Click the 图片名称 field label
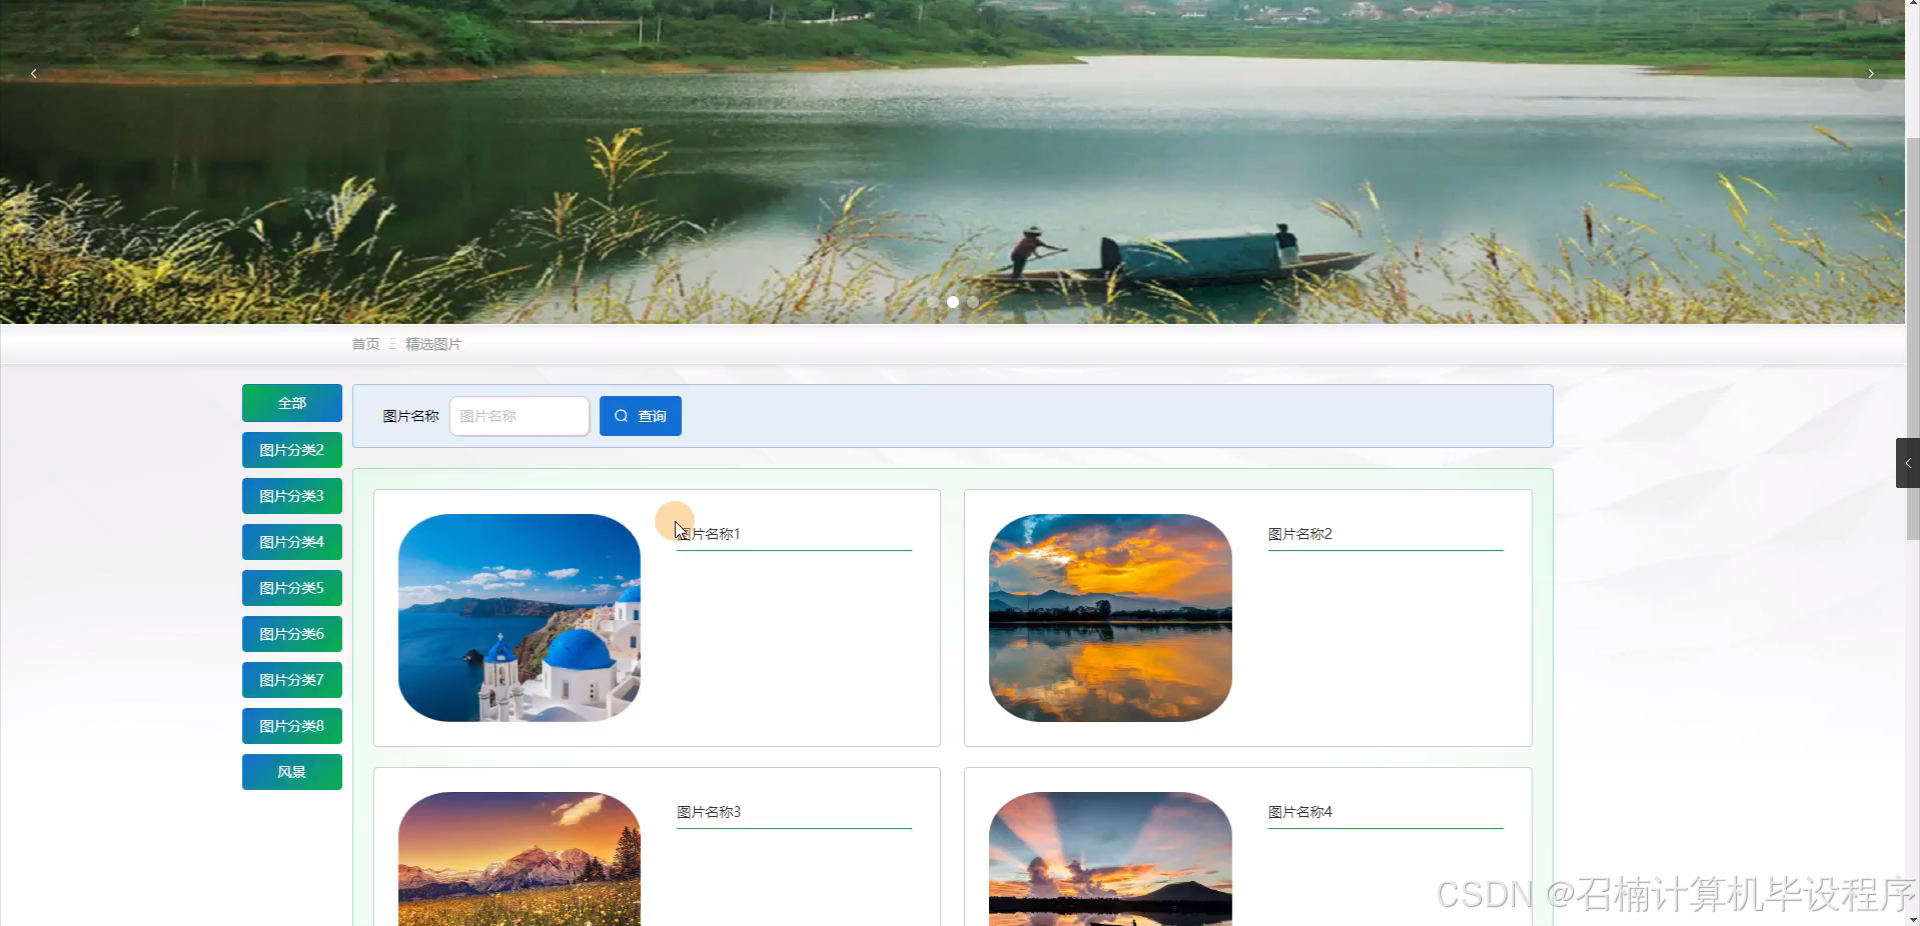The width and height of the screenshot is (1920, 926). [x=411, y=416]
